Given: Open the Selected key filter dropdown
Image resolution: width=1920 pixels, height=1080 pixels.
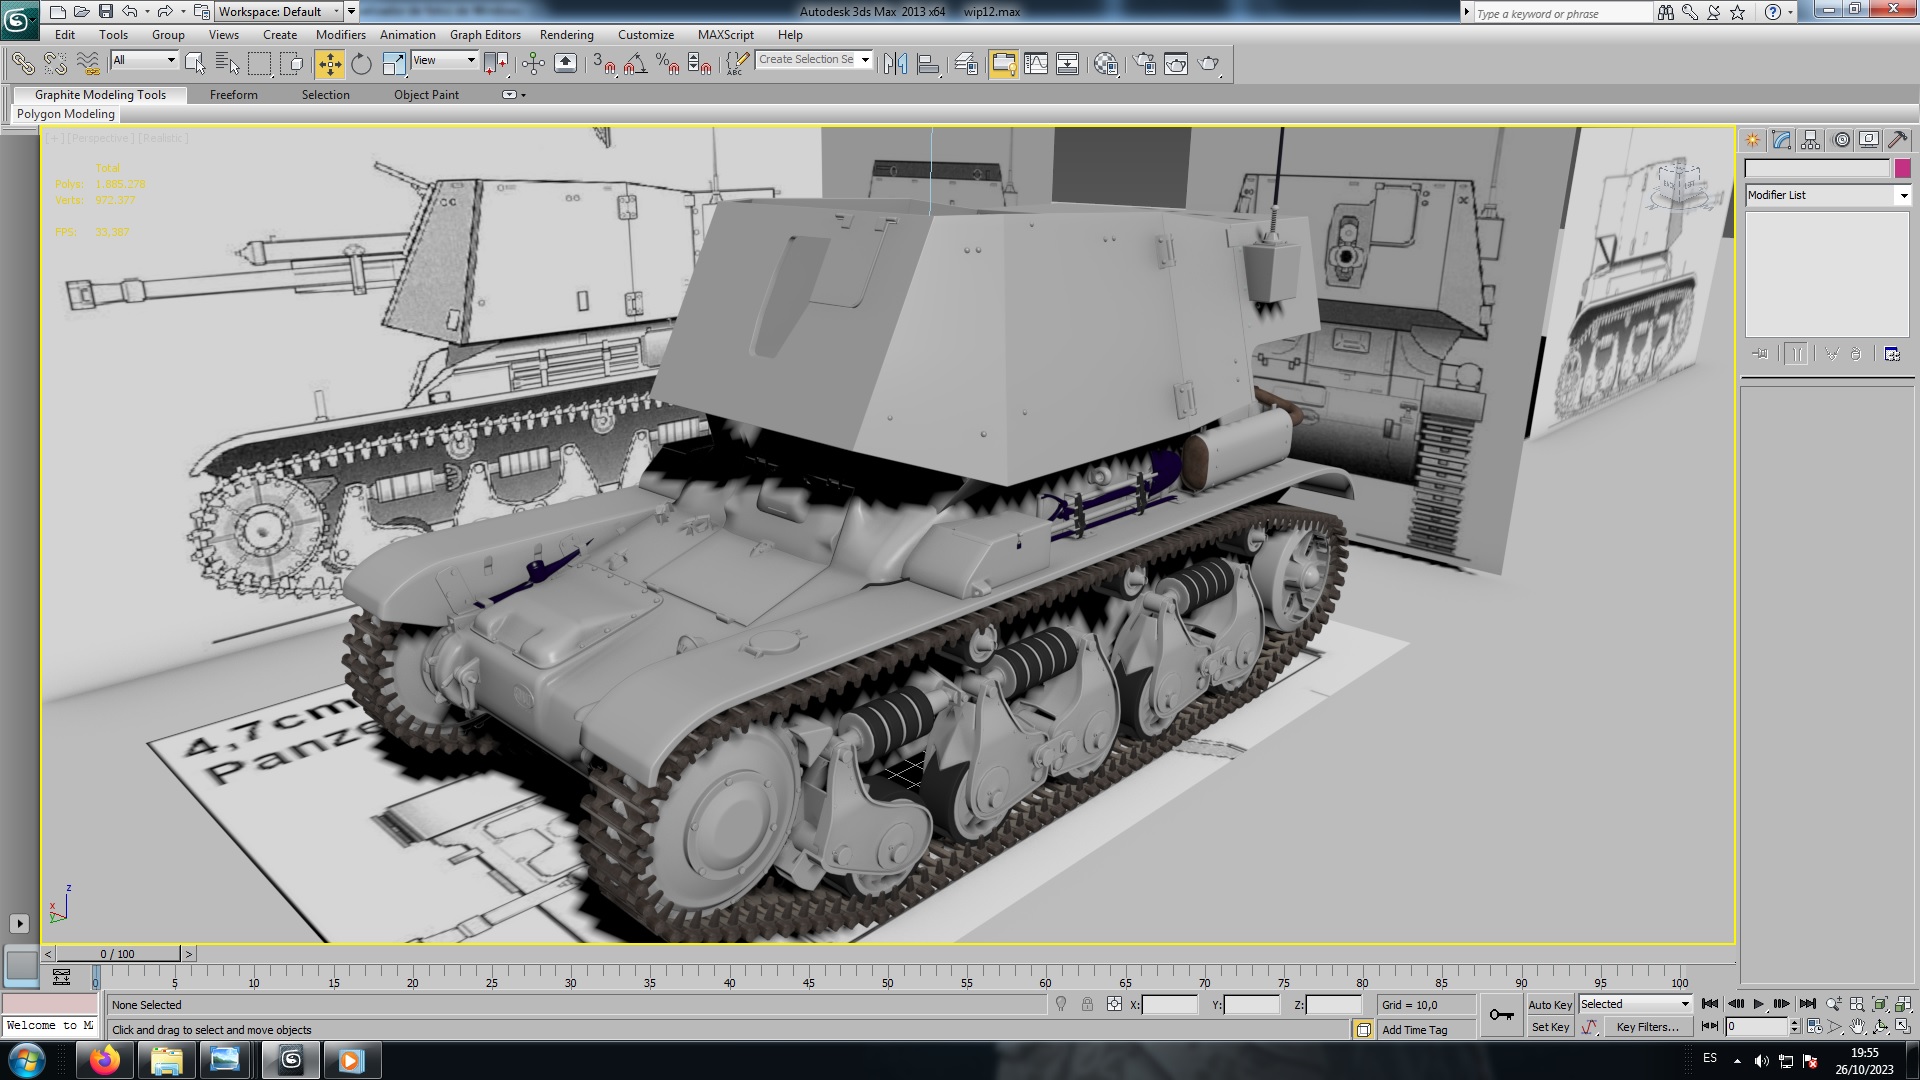Looking at the screenshot, I should (x=1635, y=1004).
